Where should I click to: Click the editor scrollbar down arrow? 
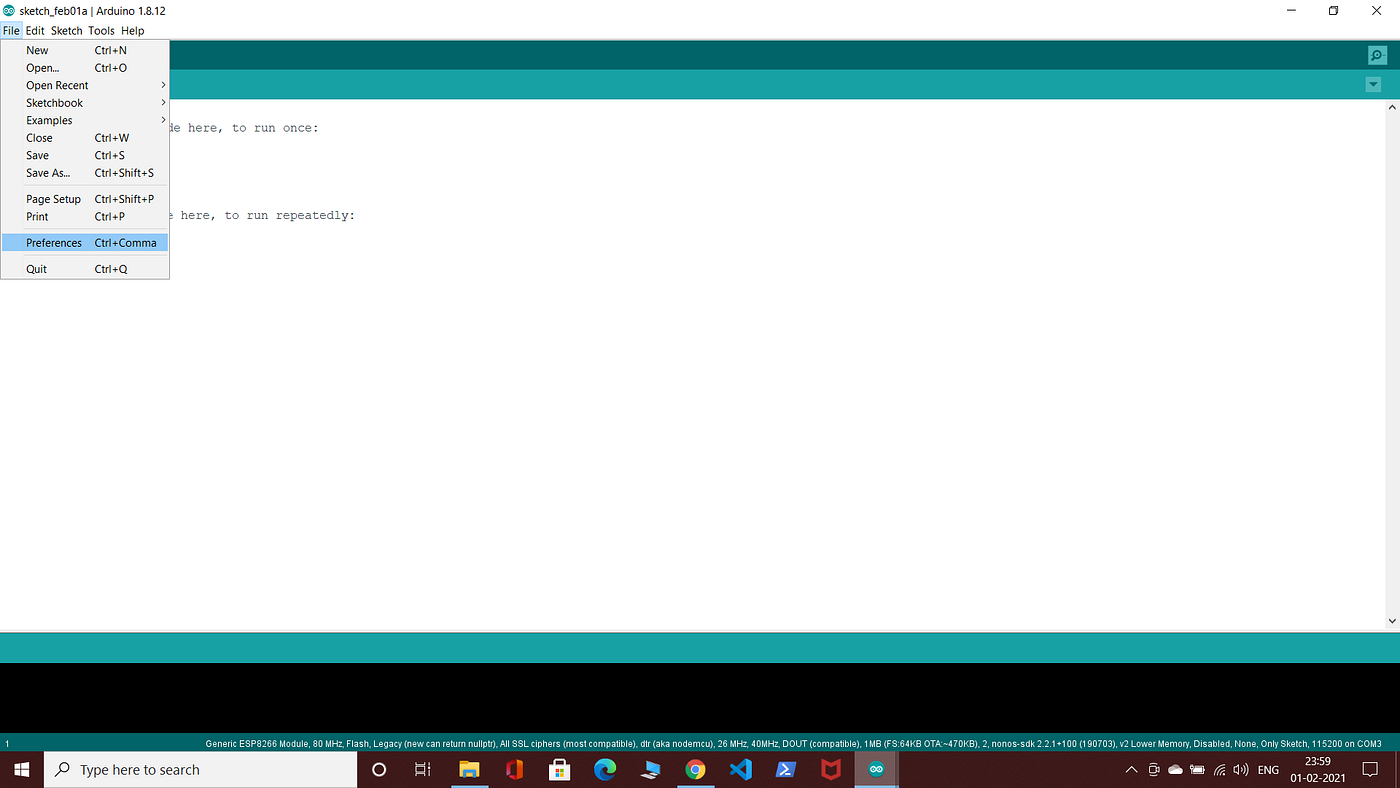pyautogui.click(x=1392, y=621)
